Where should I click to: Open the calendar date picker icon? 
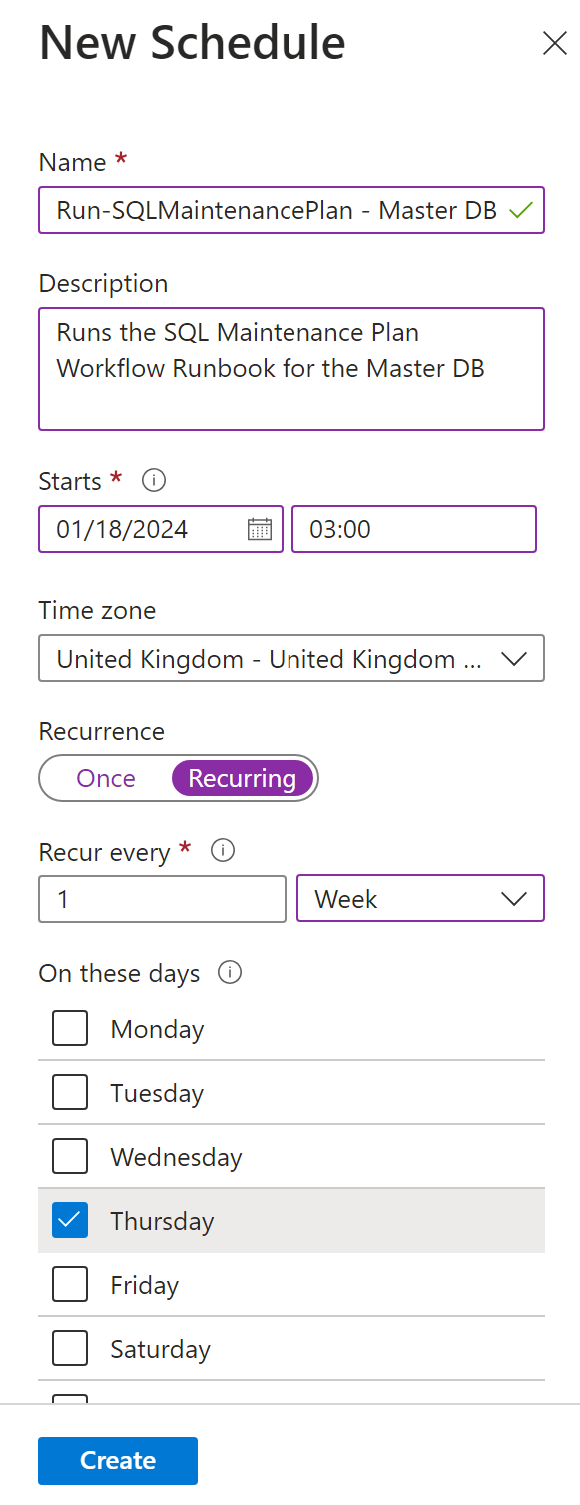tap(259, 529)
